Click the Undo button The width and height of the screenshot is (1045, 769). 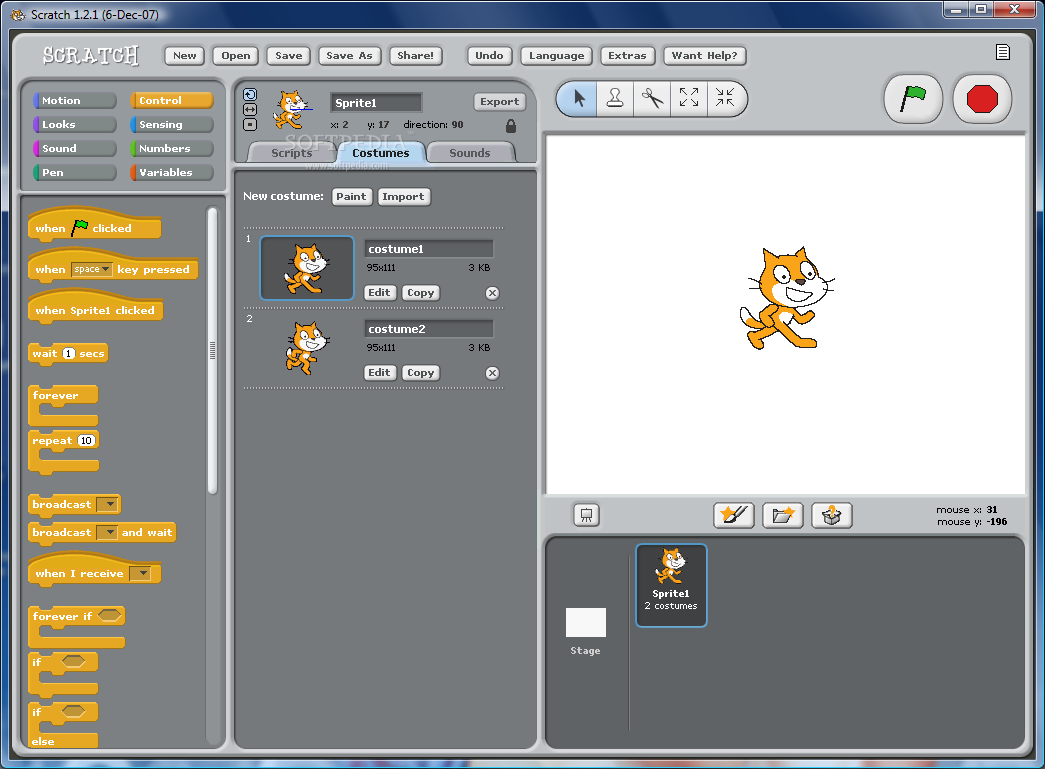tap(489, 56)
